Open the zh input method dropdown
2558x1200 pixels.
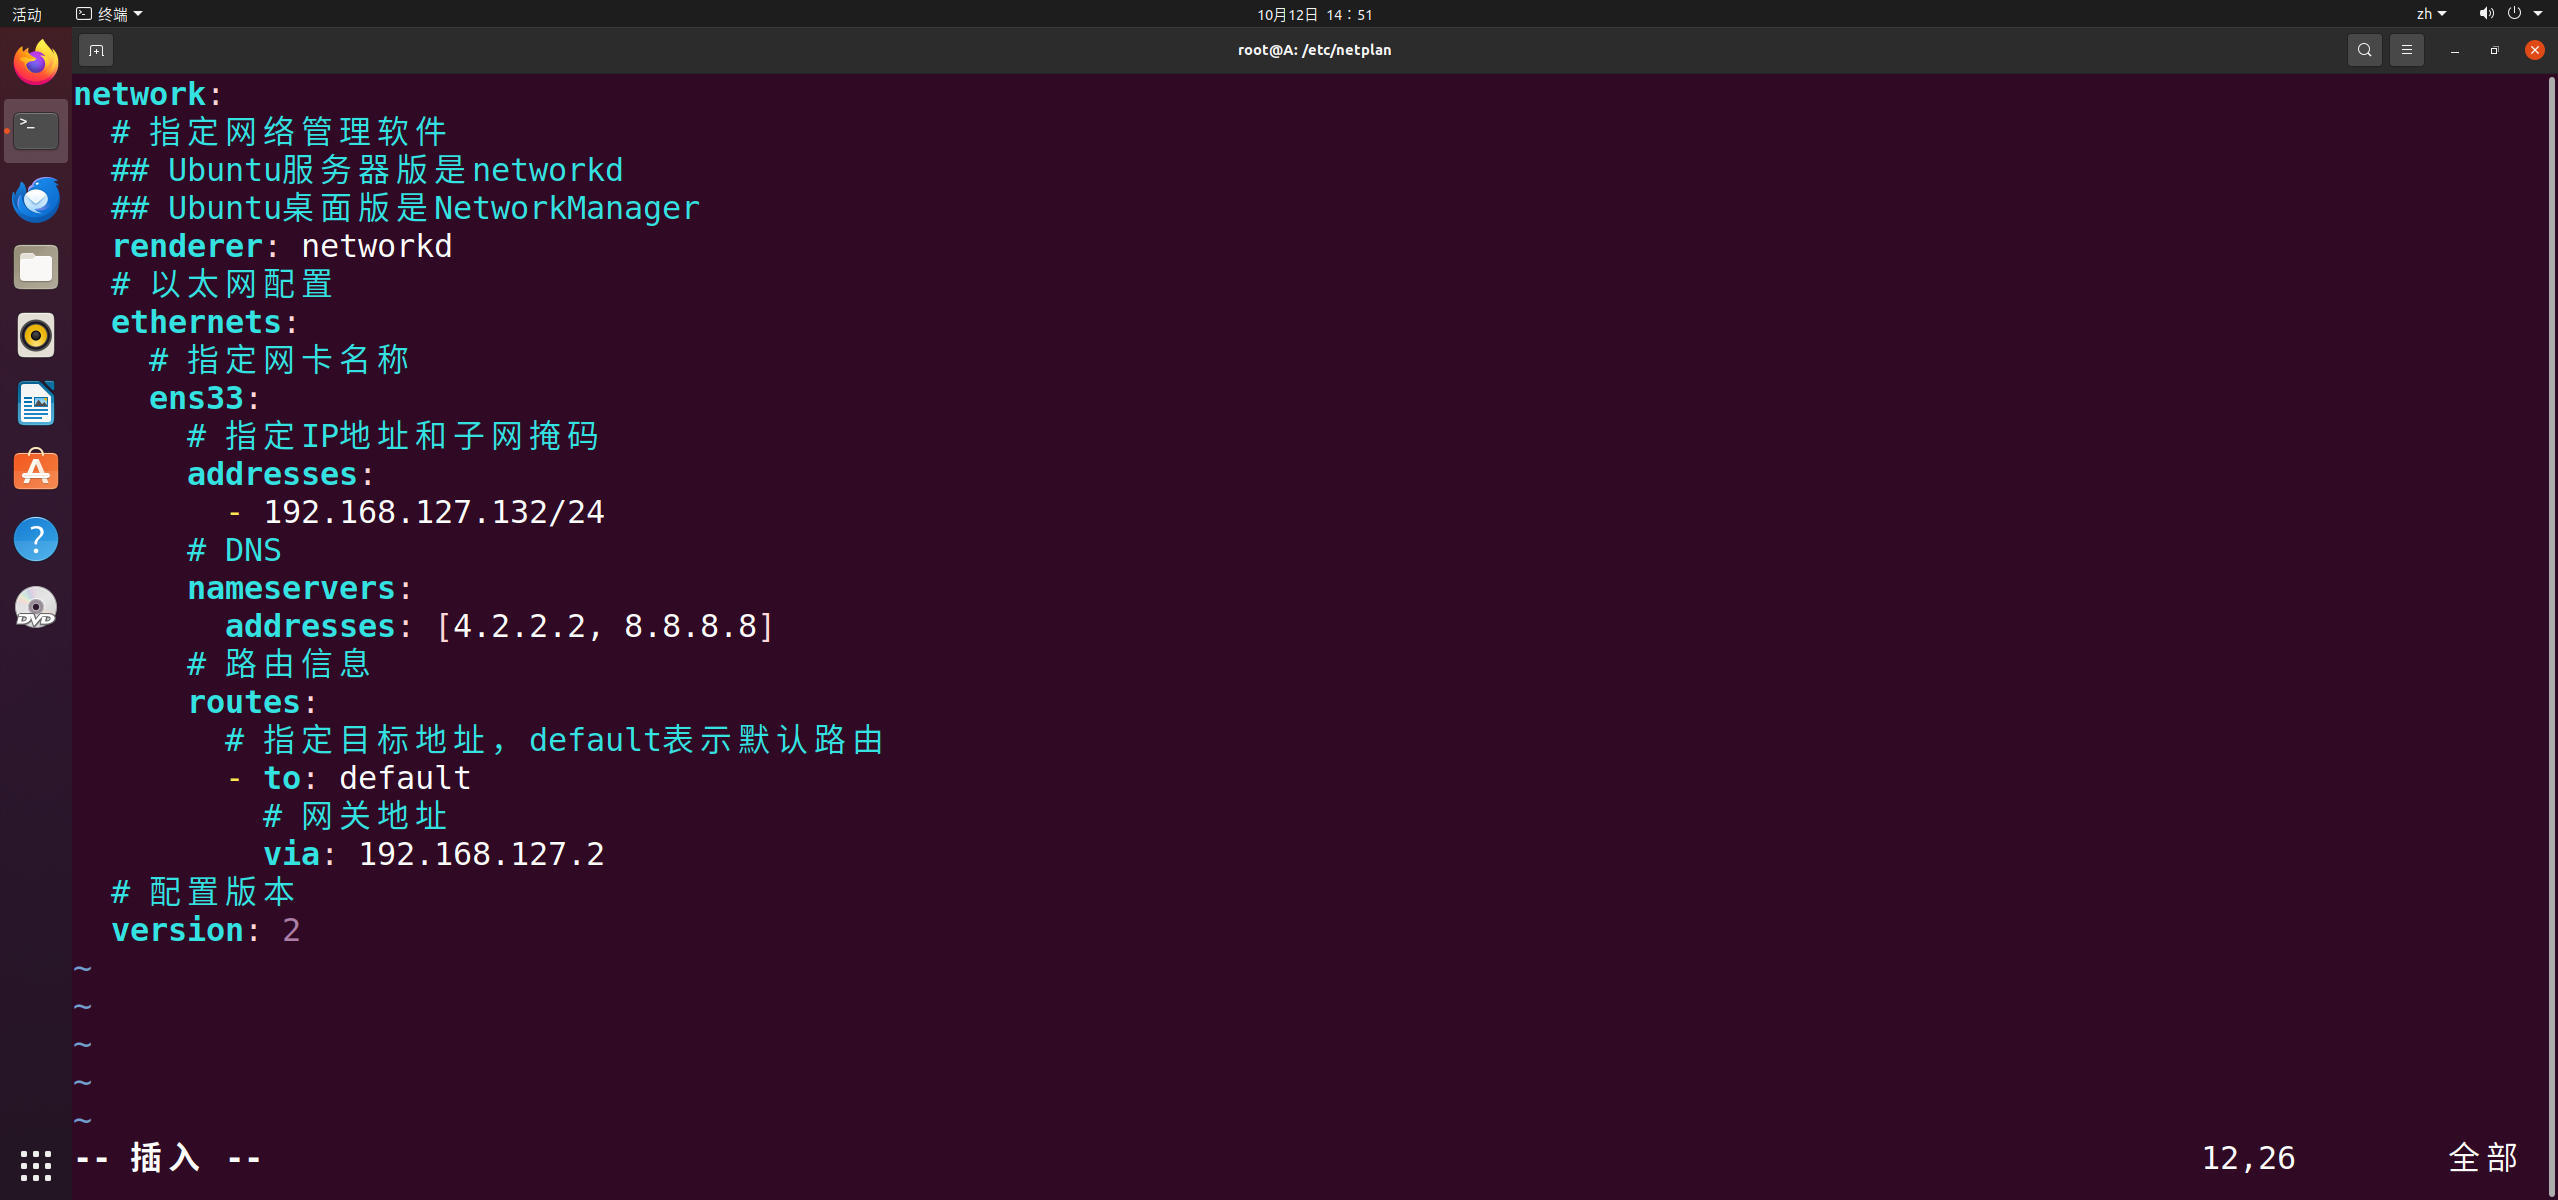point(2431,14)
